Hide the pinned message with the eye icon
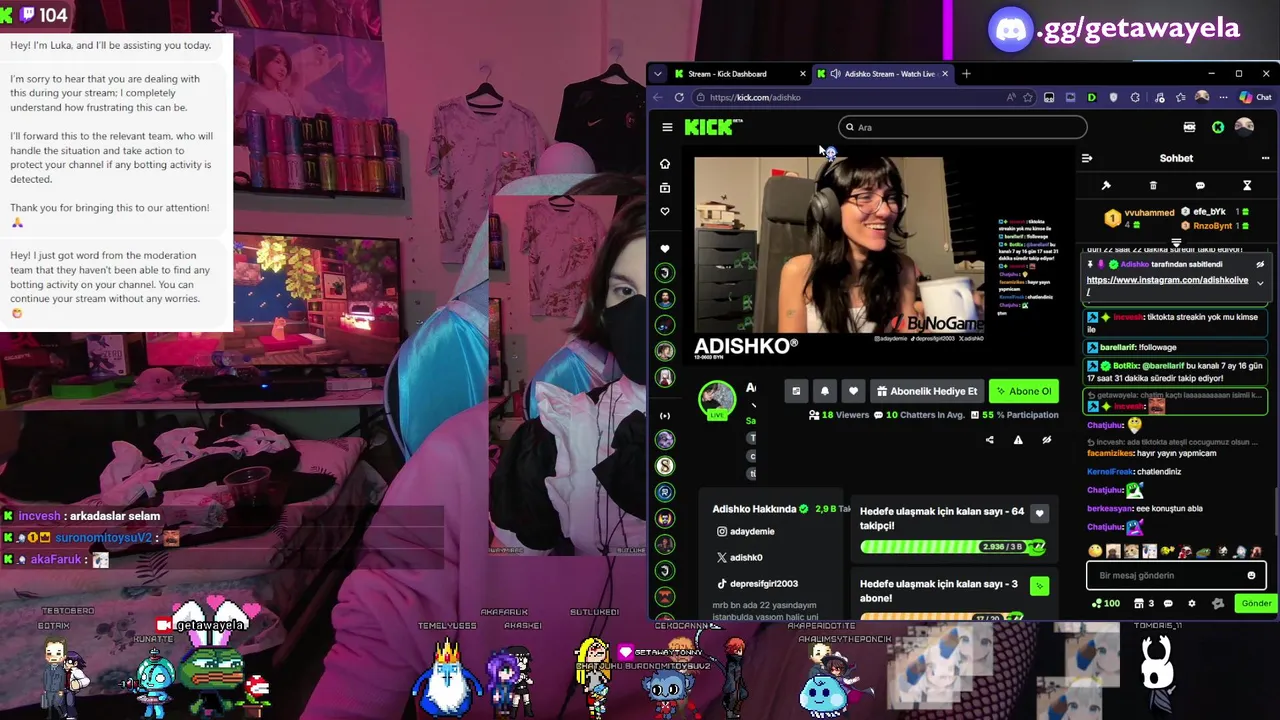The image size is (1280, 720). click(1260, 265)
